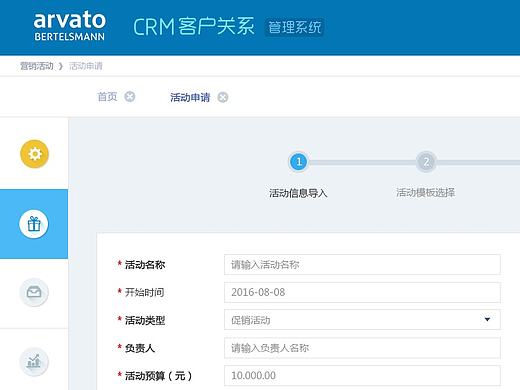This screenshot has width=520, height=390.
Task: Click the arvato Bertelsmann logo
Action: click(x=69, y=26)
